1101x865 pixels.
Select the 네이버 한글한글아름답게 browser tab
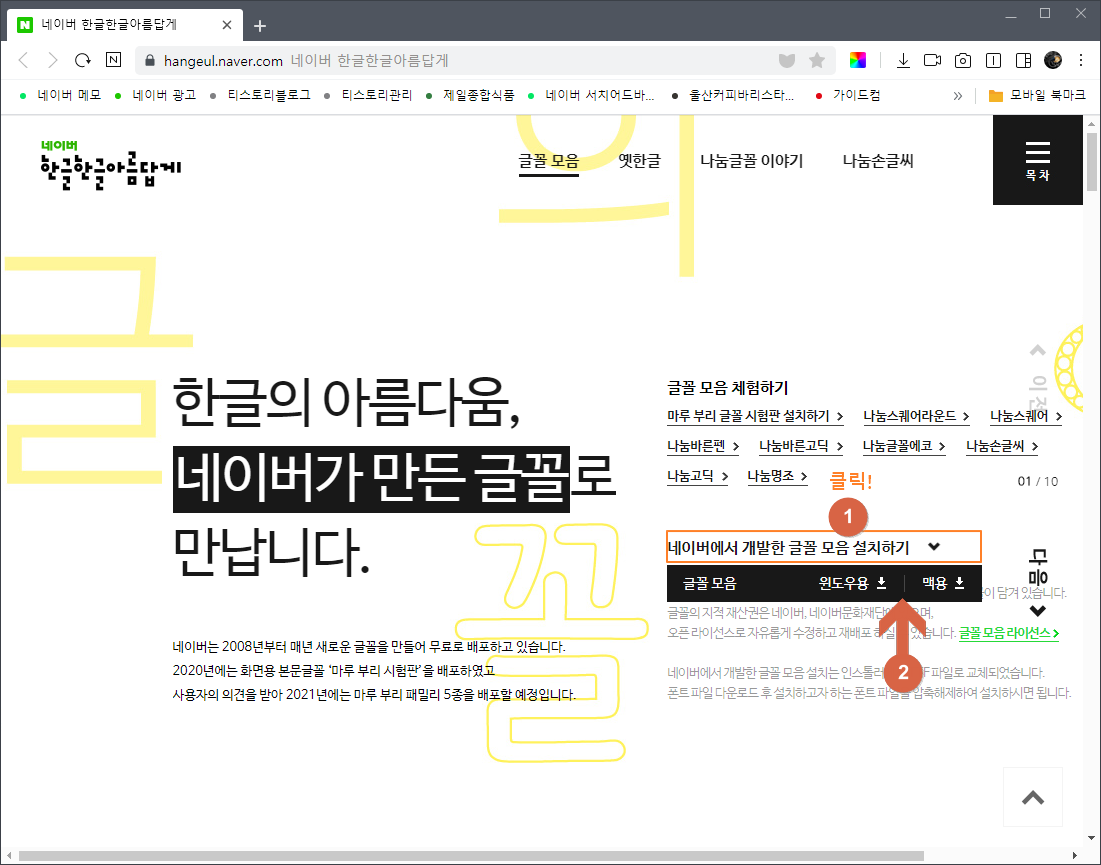click(x=125, y=25)
